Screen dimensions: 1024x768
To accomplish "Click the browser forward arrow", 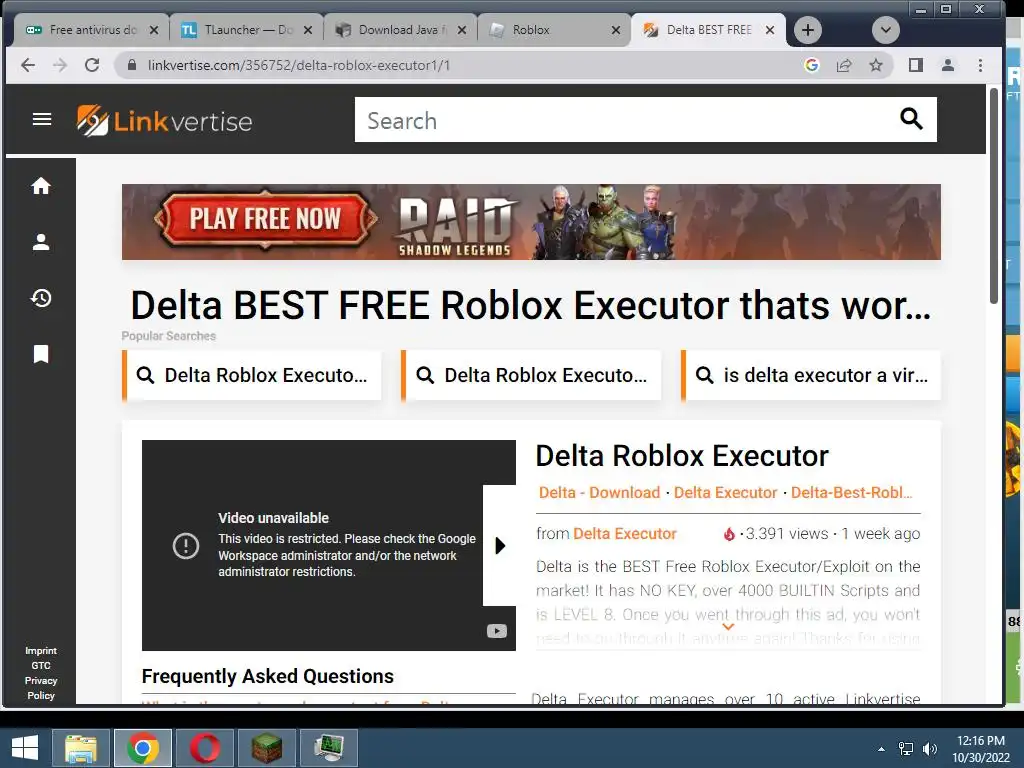I will (x=60, y=65).
